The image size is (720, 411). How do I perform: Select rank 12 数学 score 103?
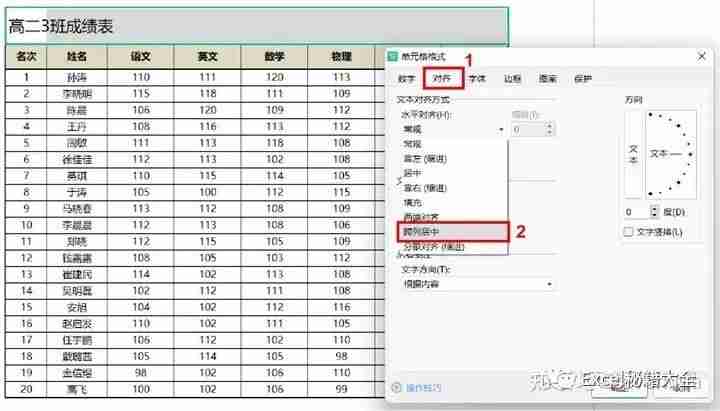pos(274,258)
